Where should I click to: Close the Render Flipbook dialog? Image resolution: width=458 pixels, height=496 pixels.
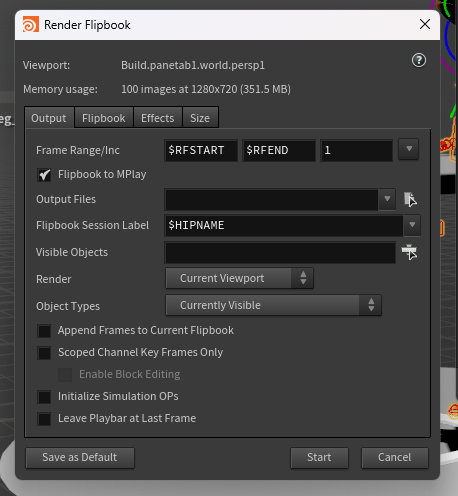(425, 24)
